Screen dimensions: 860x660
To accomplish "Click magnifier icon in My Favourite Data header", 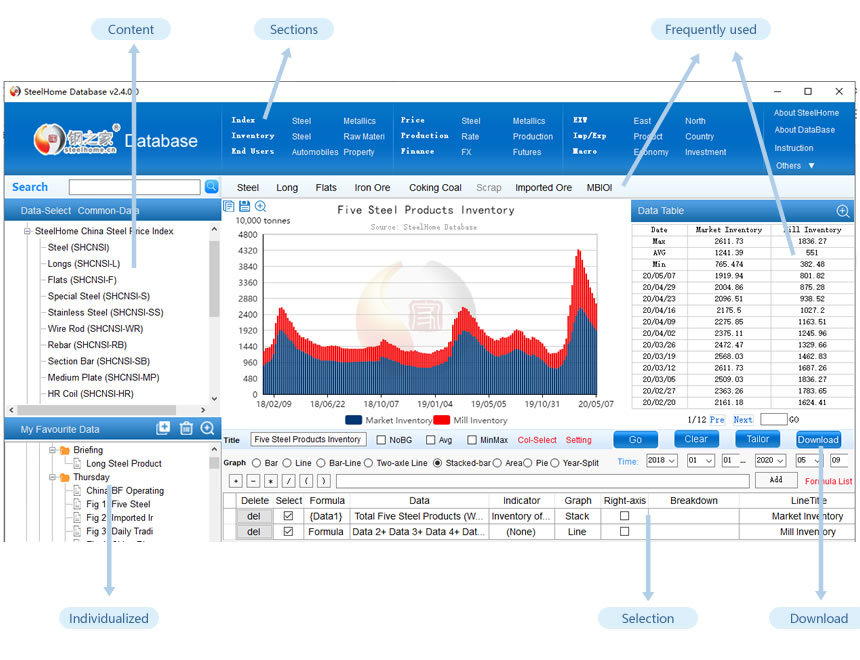I will [207, 428].
